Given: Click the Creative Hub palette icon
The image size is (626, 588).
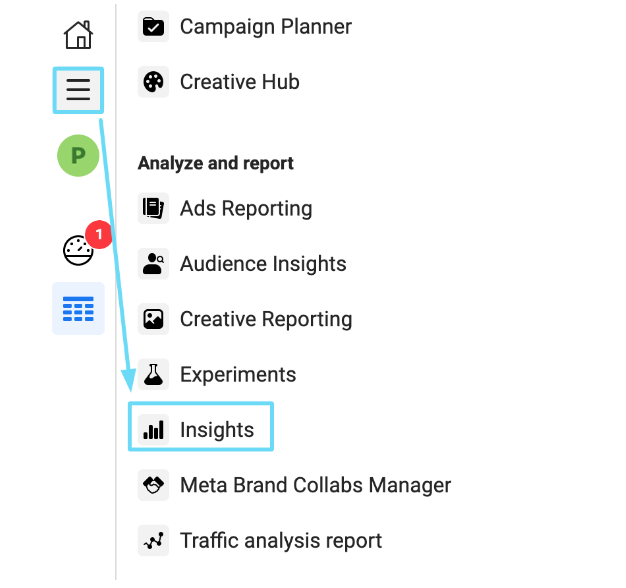Looking at the screenshot, I should point(153,82).
